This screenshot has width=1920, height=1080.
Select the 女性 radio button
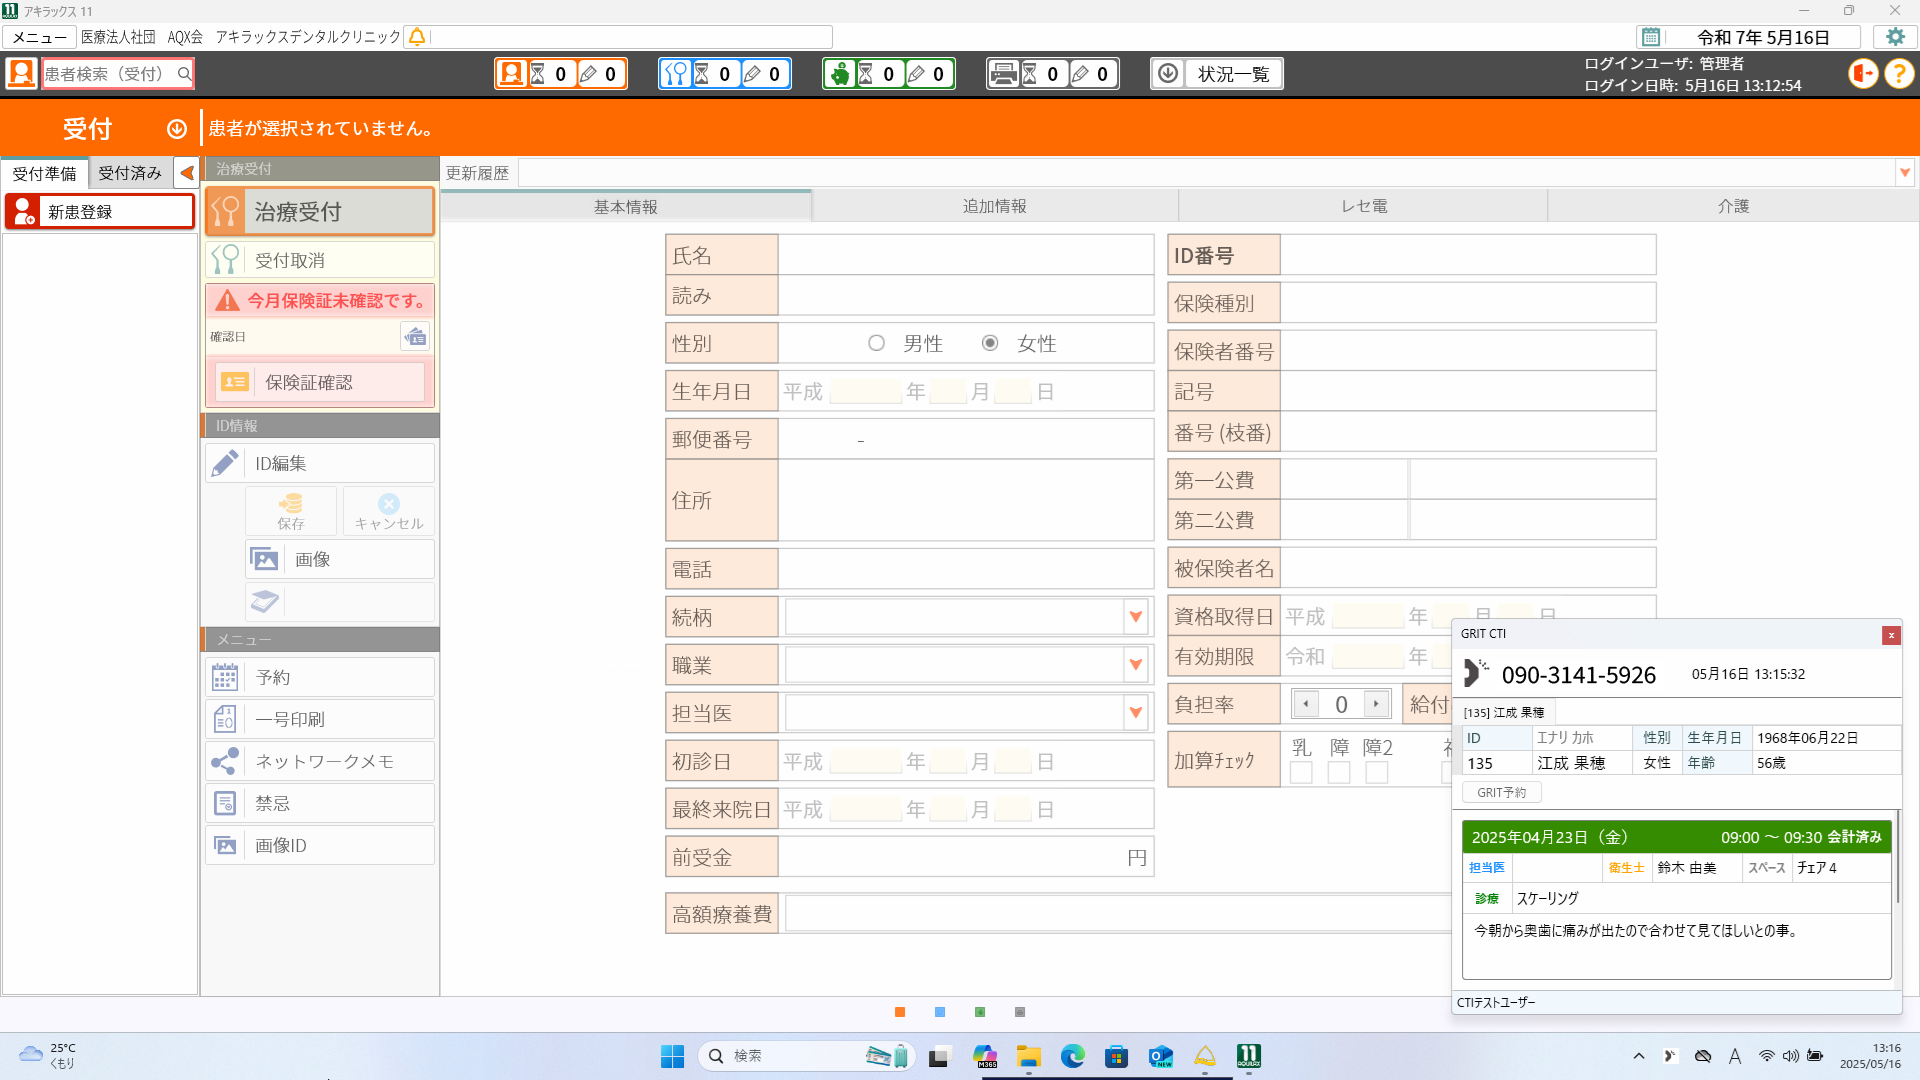(990, 343)
